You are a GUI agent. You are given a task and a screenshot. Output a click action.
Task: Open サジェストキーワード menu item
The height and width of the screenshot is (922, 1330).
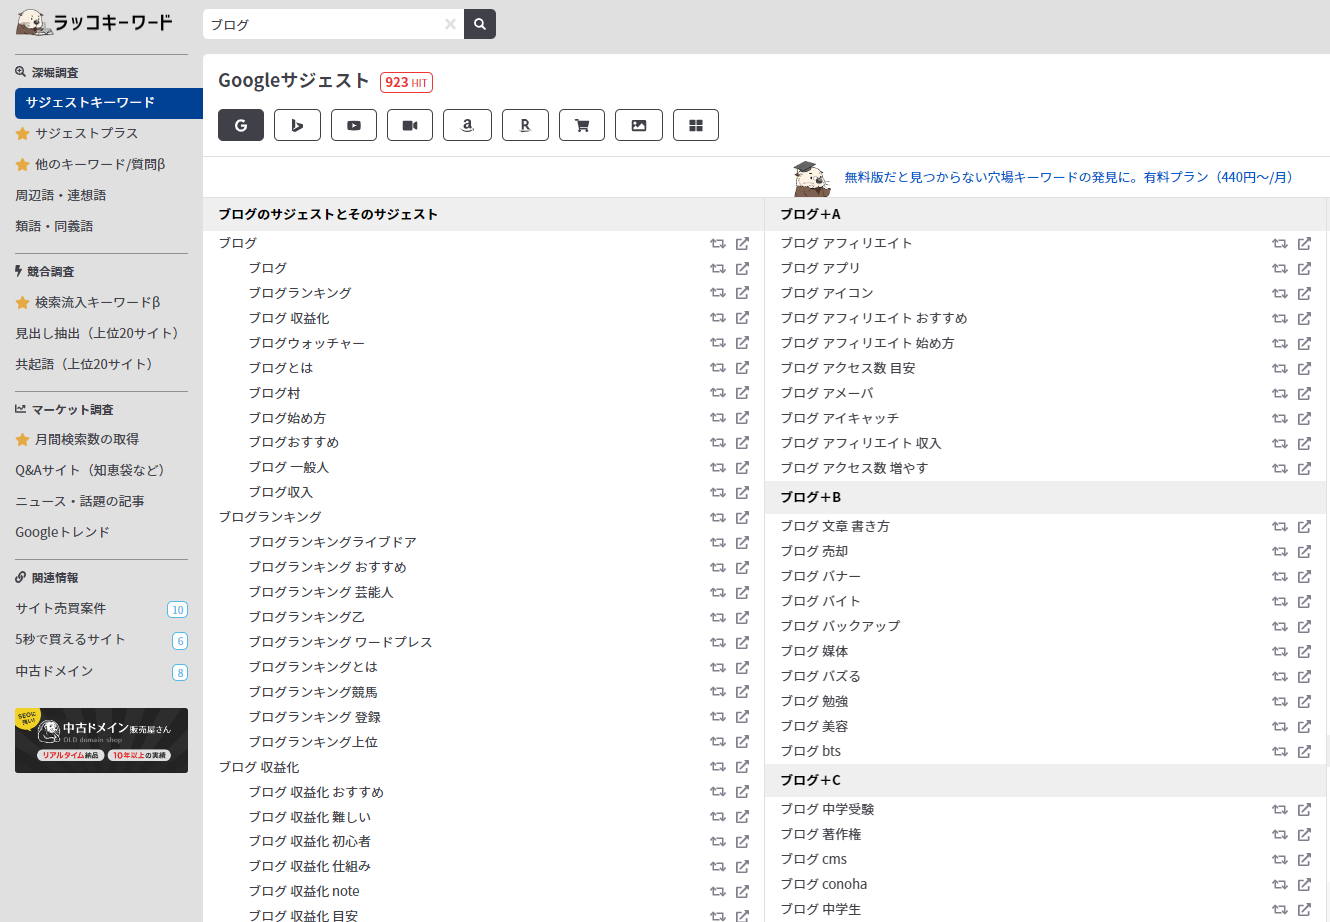pos(109,103)
